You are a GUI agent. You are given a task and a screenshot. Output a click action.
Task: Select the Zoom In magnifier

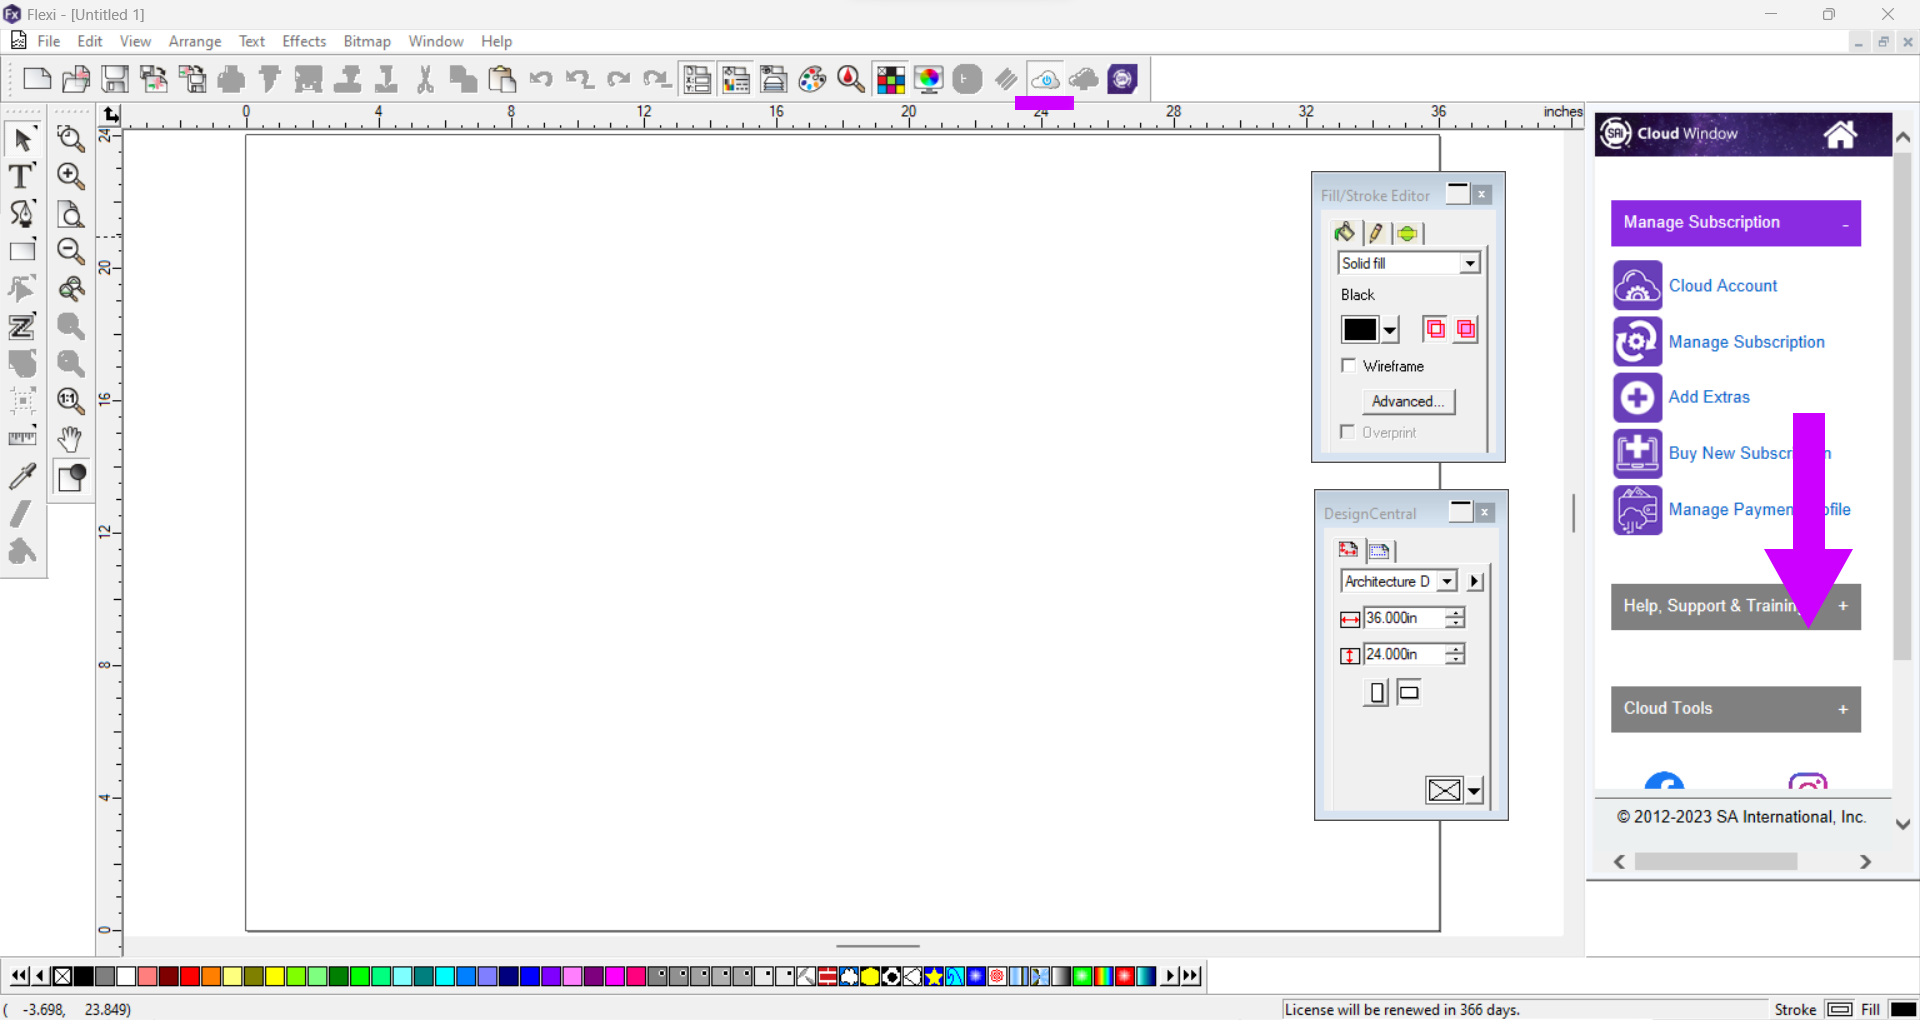coord(70,176)
